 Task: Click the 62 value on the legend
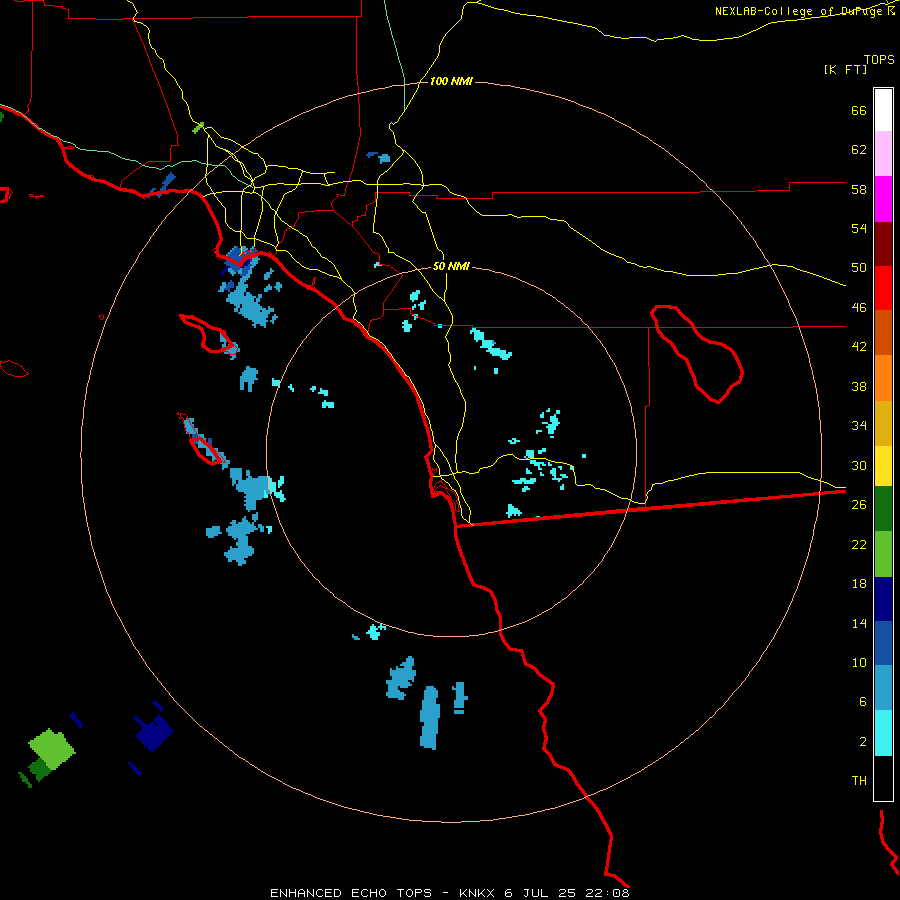[x=859, y=150]
